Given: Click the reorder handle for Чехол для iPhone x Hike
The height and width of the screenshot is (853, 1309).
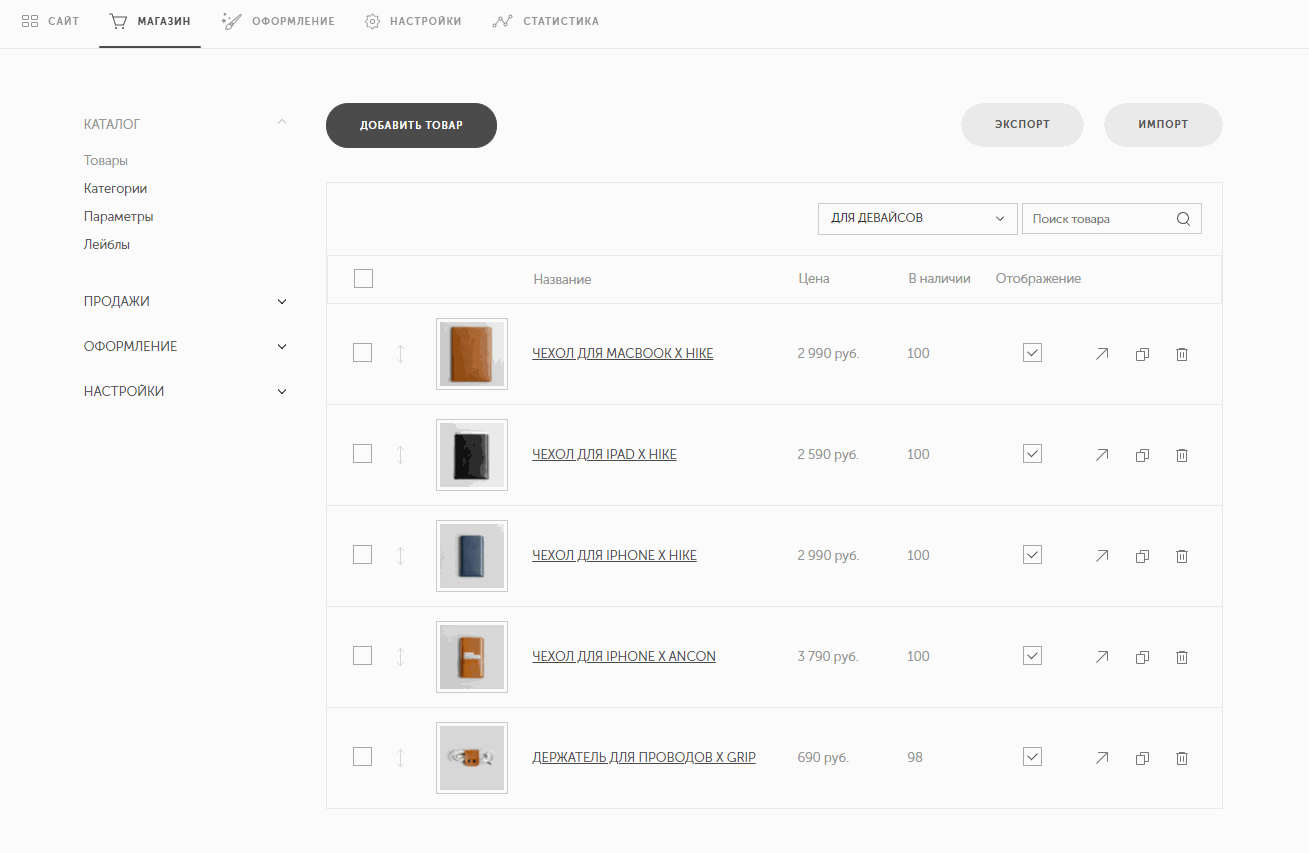Looking at the screenshot, I should point(400,556).
